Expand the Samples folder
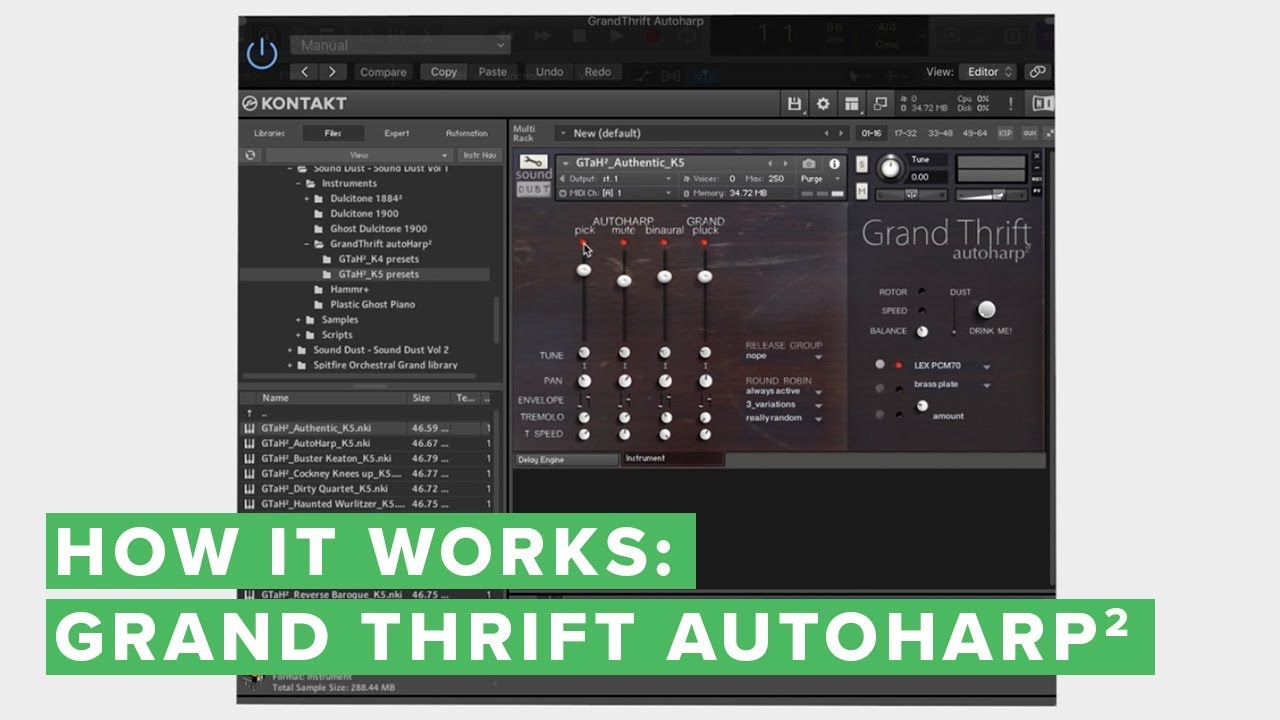The height and width of the screenshot is (720, 1280). tap(298, 320)
